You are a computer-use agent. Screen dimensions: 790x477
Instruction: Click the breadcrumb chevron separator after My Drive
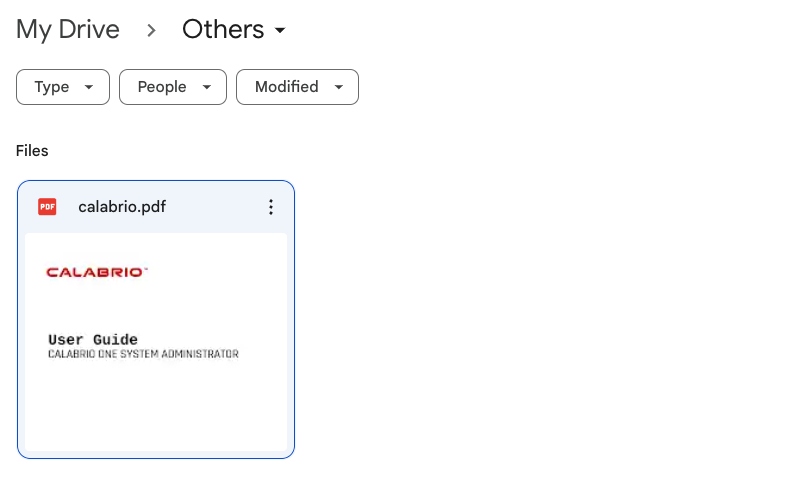point(151,30)
